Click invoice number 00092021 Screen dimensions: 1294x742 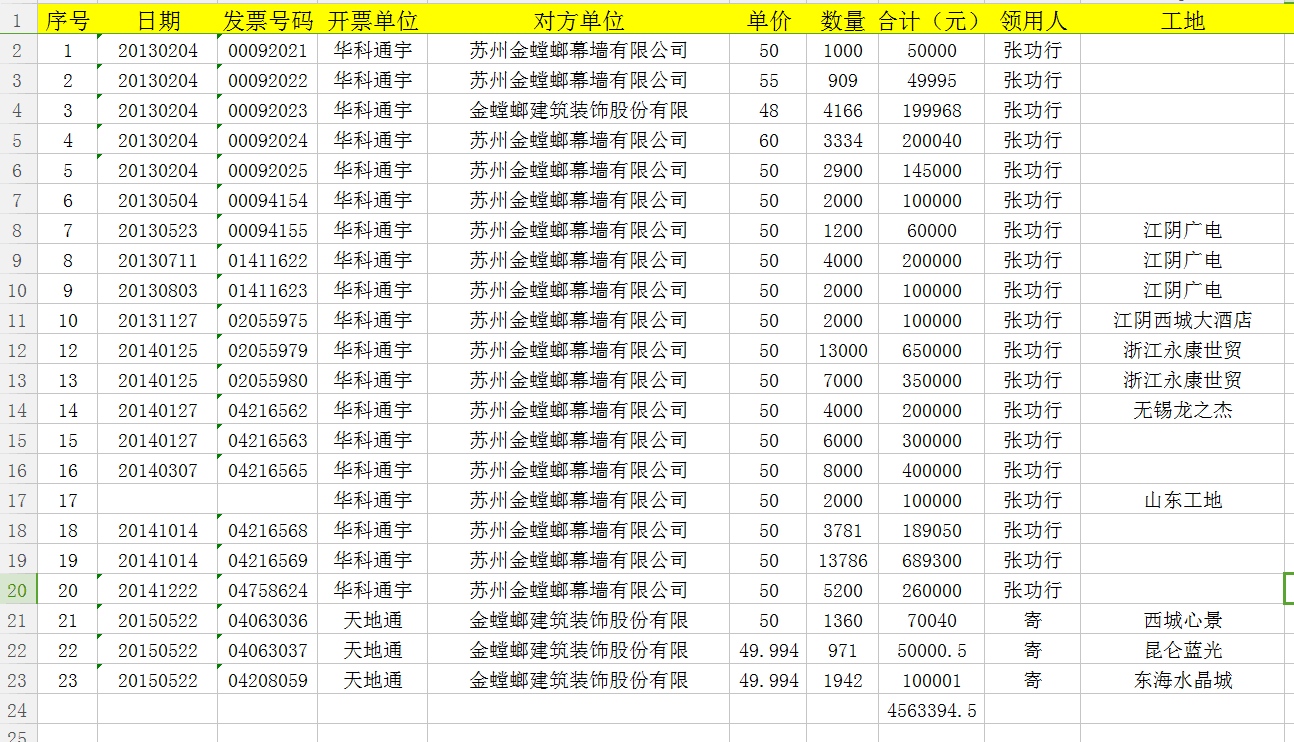pyautogui.click(x=268, y=50)
